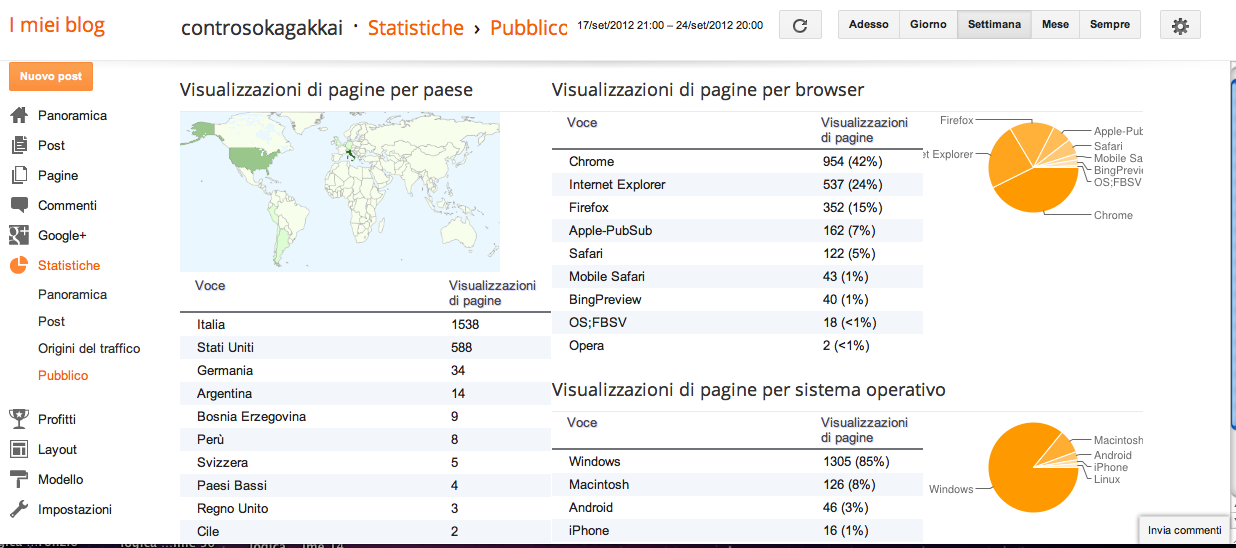
Task: Click the Google+ icon in sidebar
Action: (x=19, y=235)
